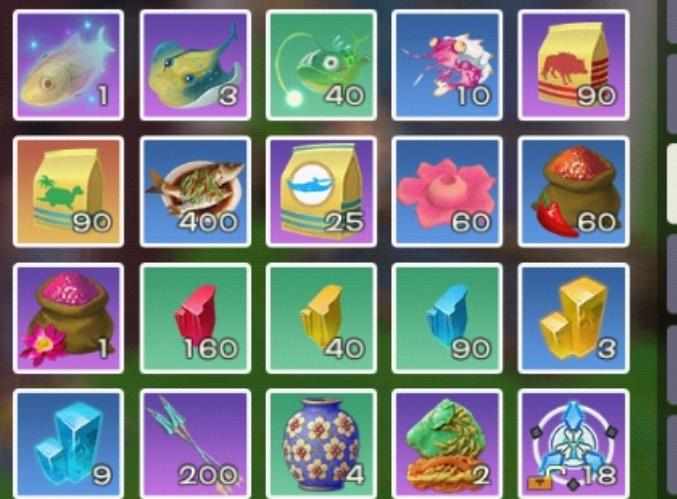Select the red chili powder sack
The width and height of the screenshot is (677, 499).
[x=573, y=192]
